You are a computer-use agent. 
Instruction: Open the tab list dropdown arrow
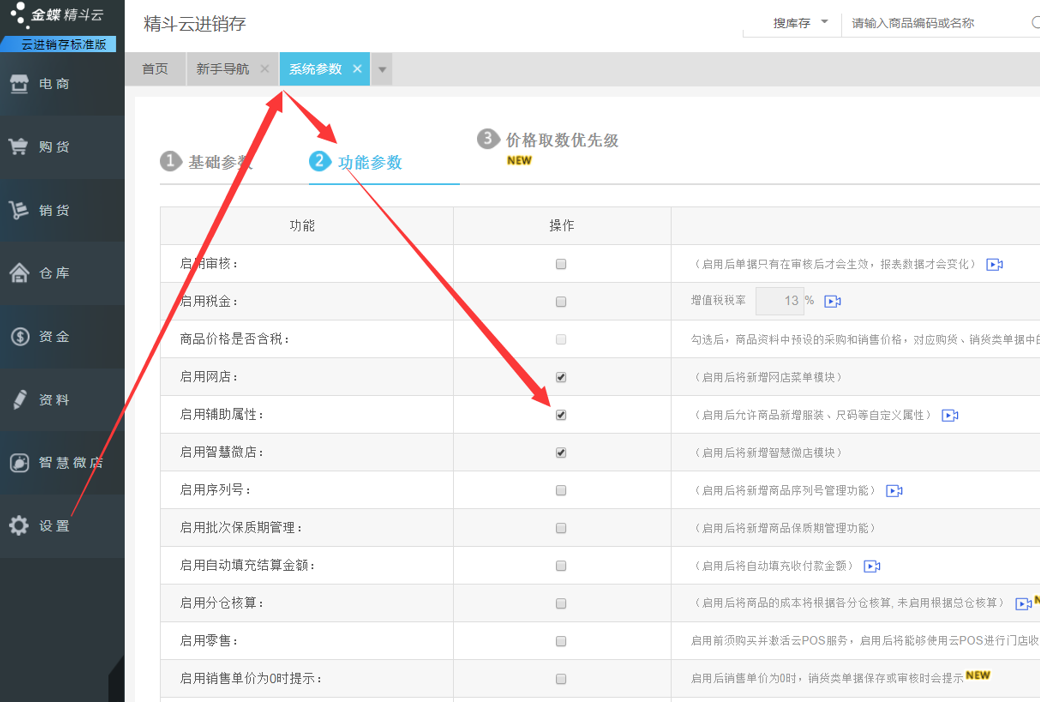(x=382, y=69)
